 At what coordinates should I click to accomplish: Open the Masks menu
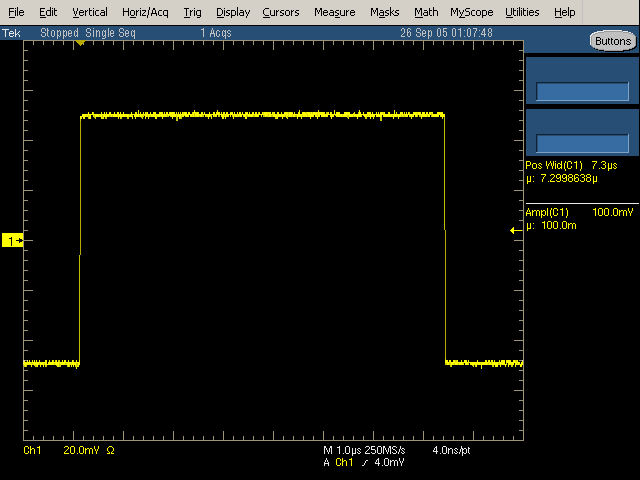pos(384,12)
